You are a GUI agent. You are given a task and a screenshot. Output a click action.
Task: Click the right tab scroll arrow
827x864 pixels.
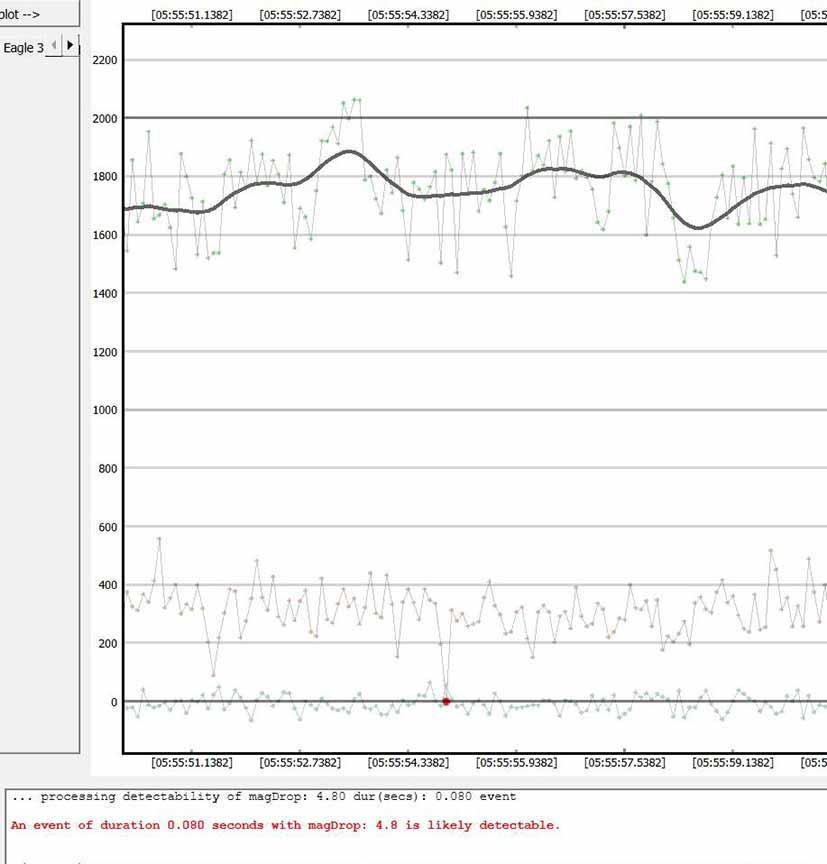coord(70,45)
